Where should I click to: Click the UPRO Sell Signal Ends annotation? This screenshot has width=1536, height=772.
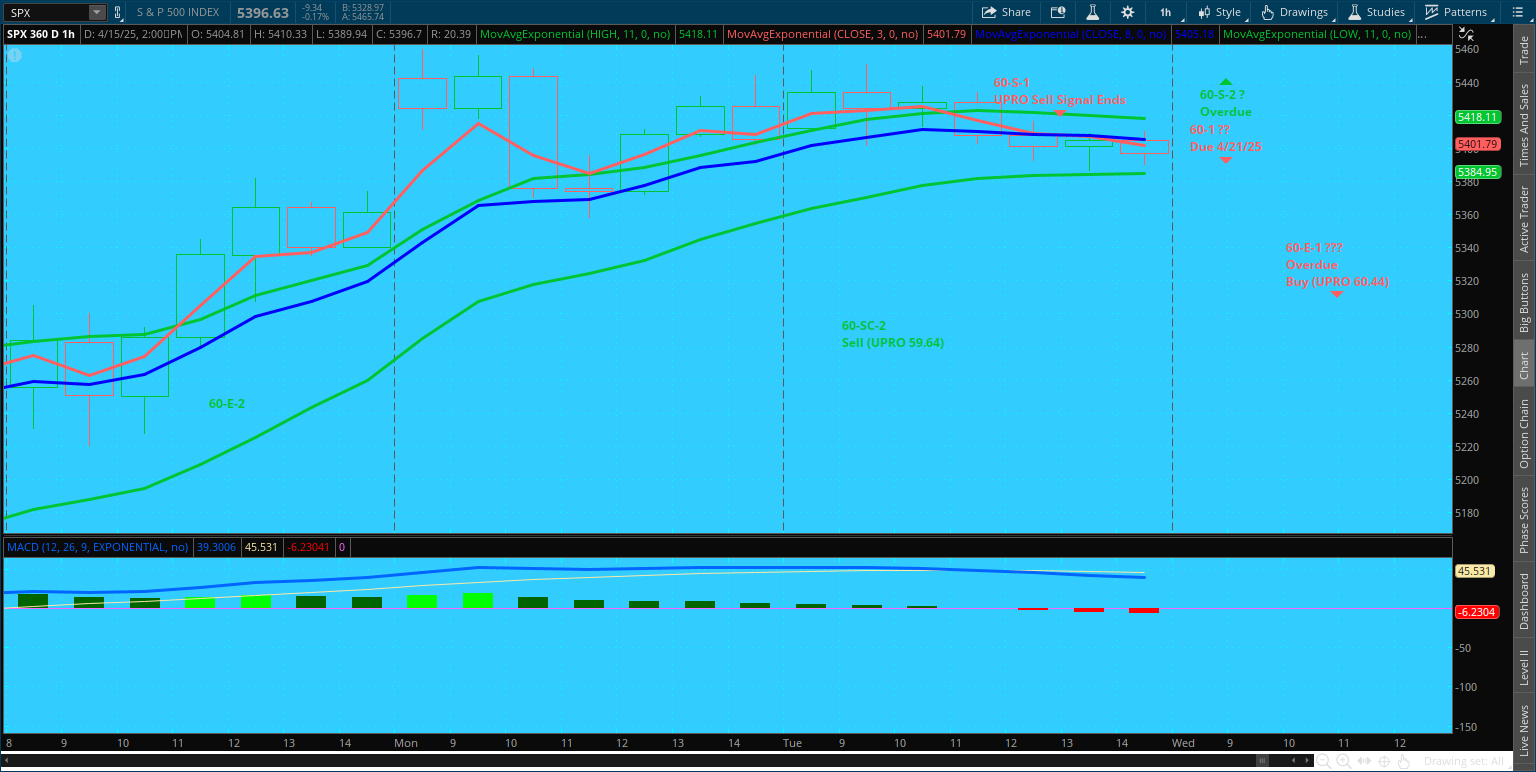coord(1059,100)
